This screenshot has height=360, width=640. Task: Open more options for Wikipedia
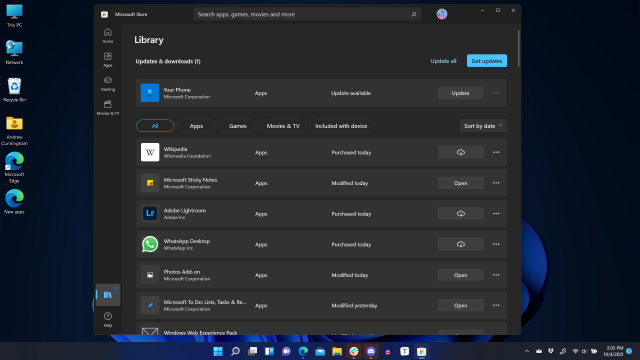(496, 152)
